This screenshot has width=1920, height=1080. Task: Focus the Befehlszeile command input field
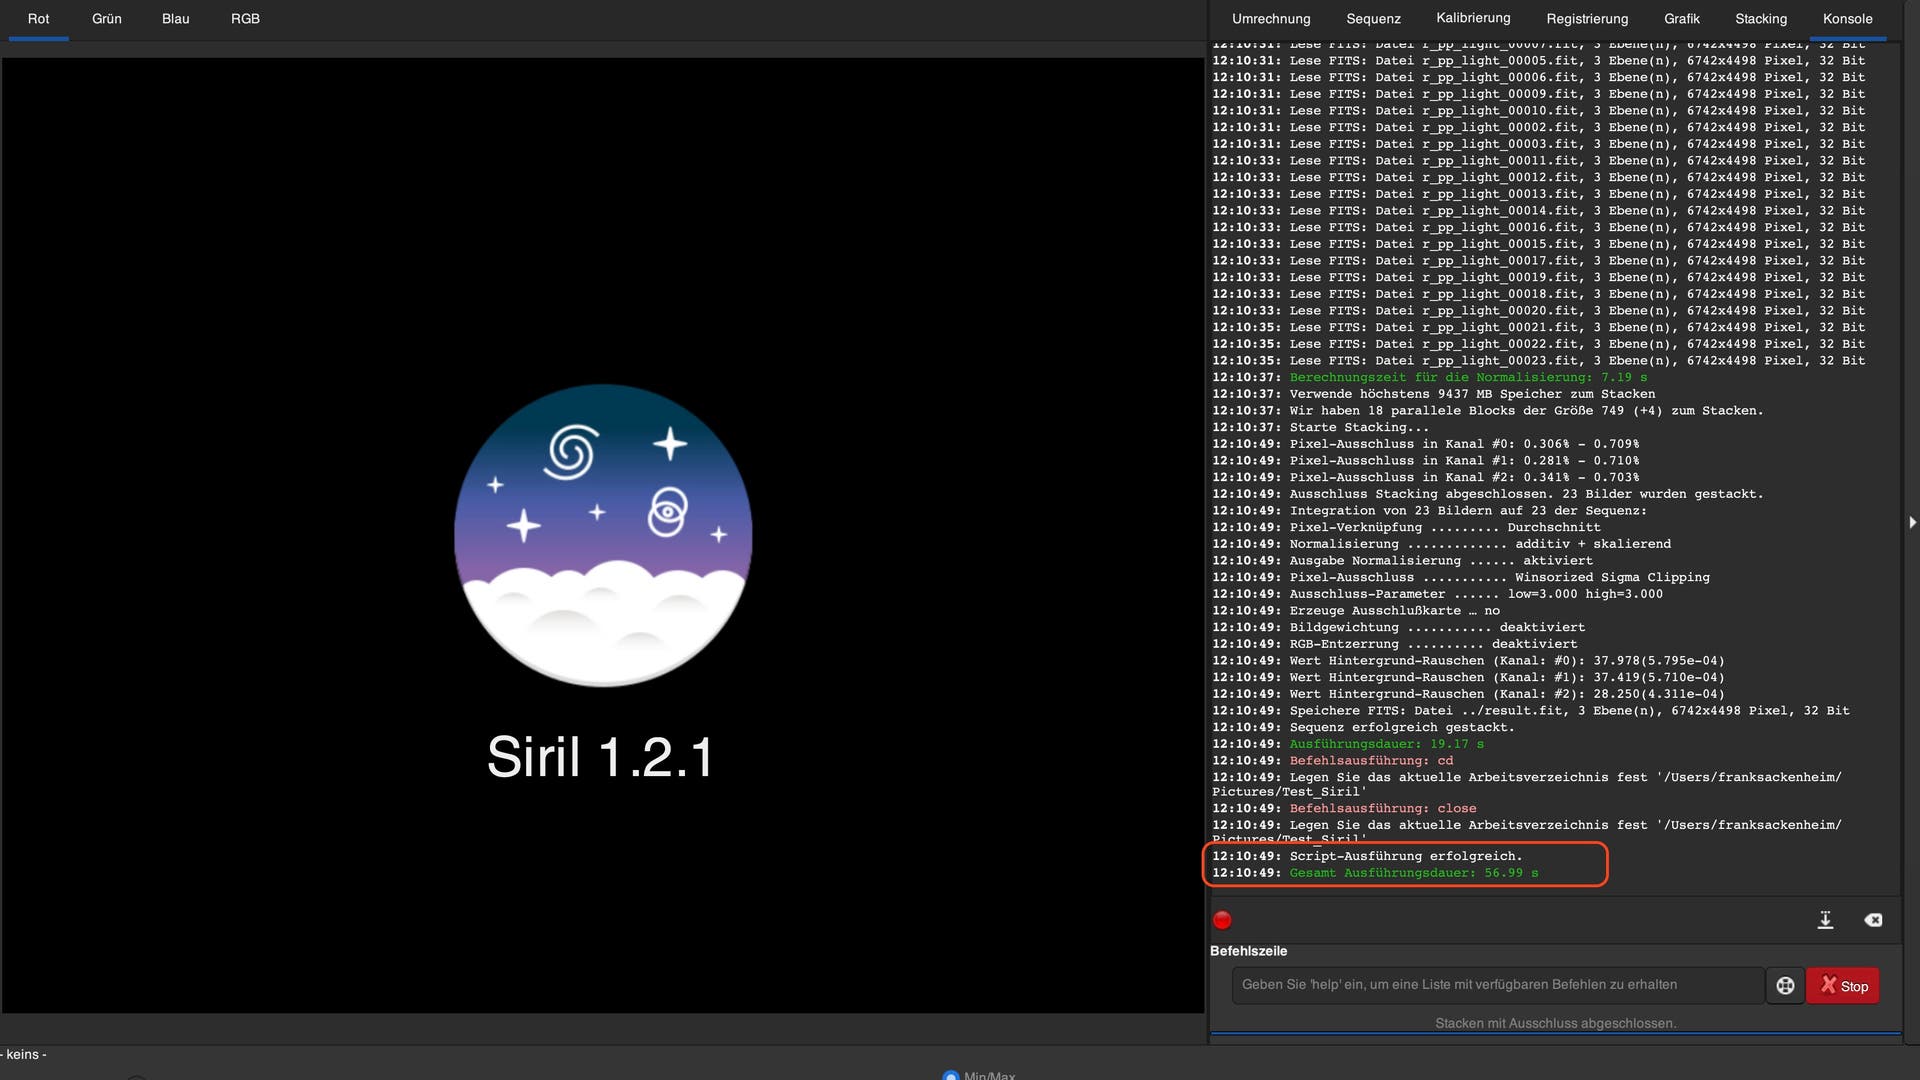[1497, 985]
